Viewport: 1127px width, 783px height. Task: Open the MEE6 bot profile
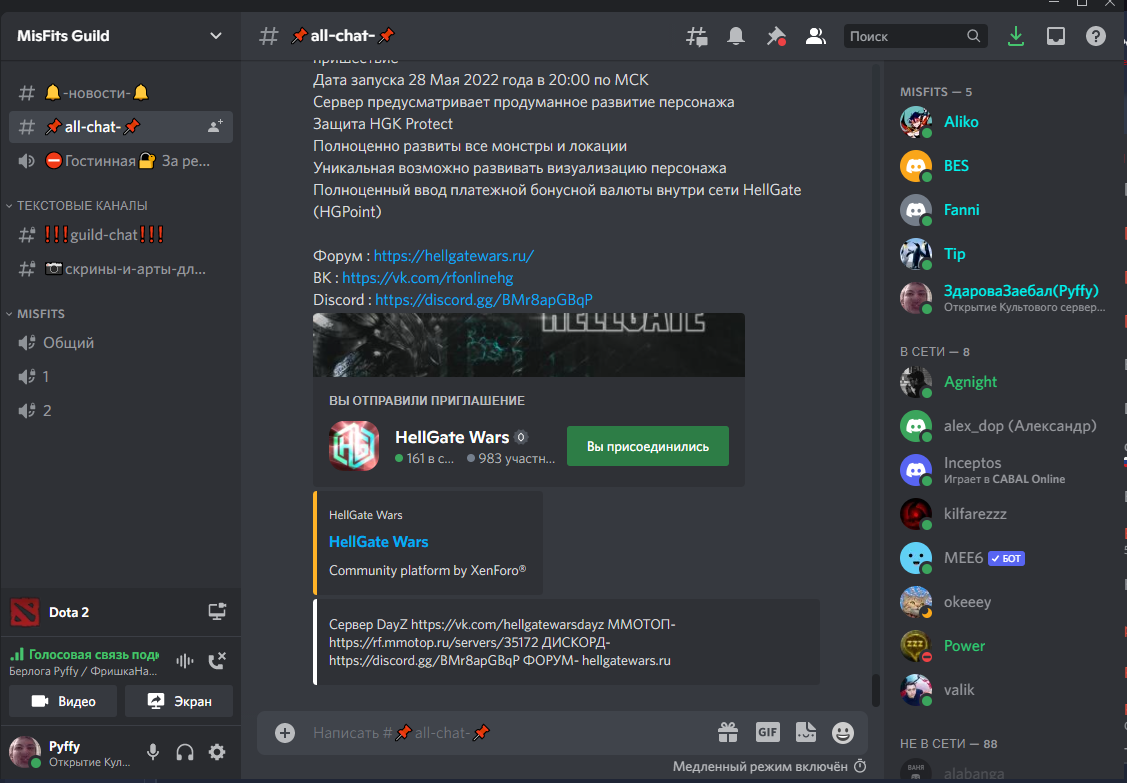1003,558
